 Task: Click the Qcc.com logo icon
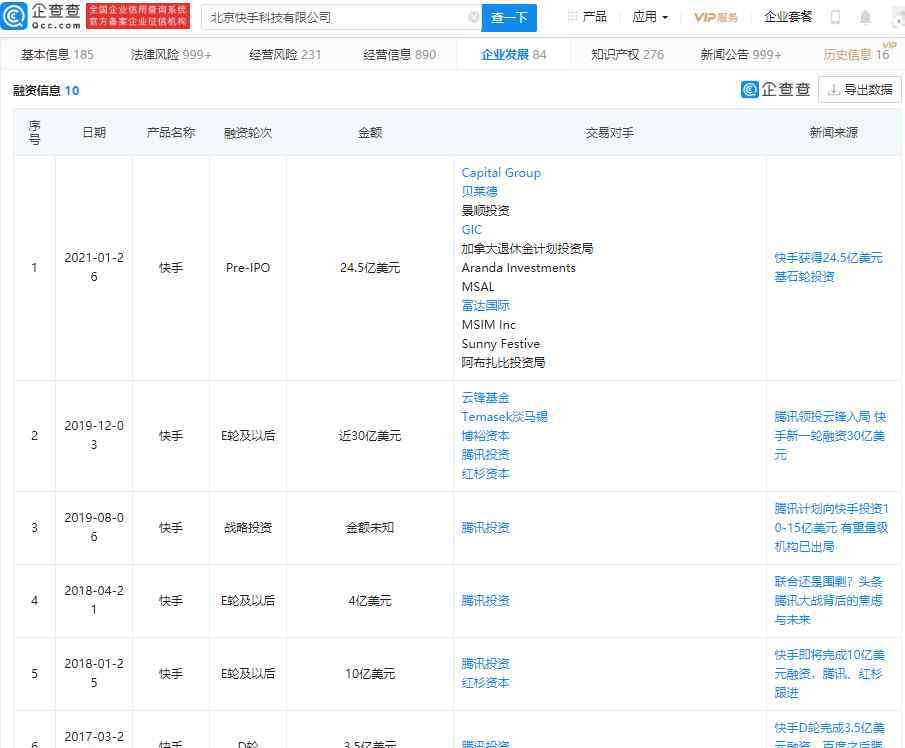[14, 16]
